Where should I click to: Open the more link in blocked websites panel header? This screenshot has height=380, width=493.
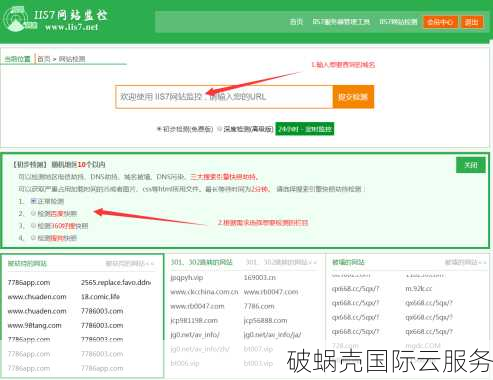pyautogui.click(x=465, y=263)
